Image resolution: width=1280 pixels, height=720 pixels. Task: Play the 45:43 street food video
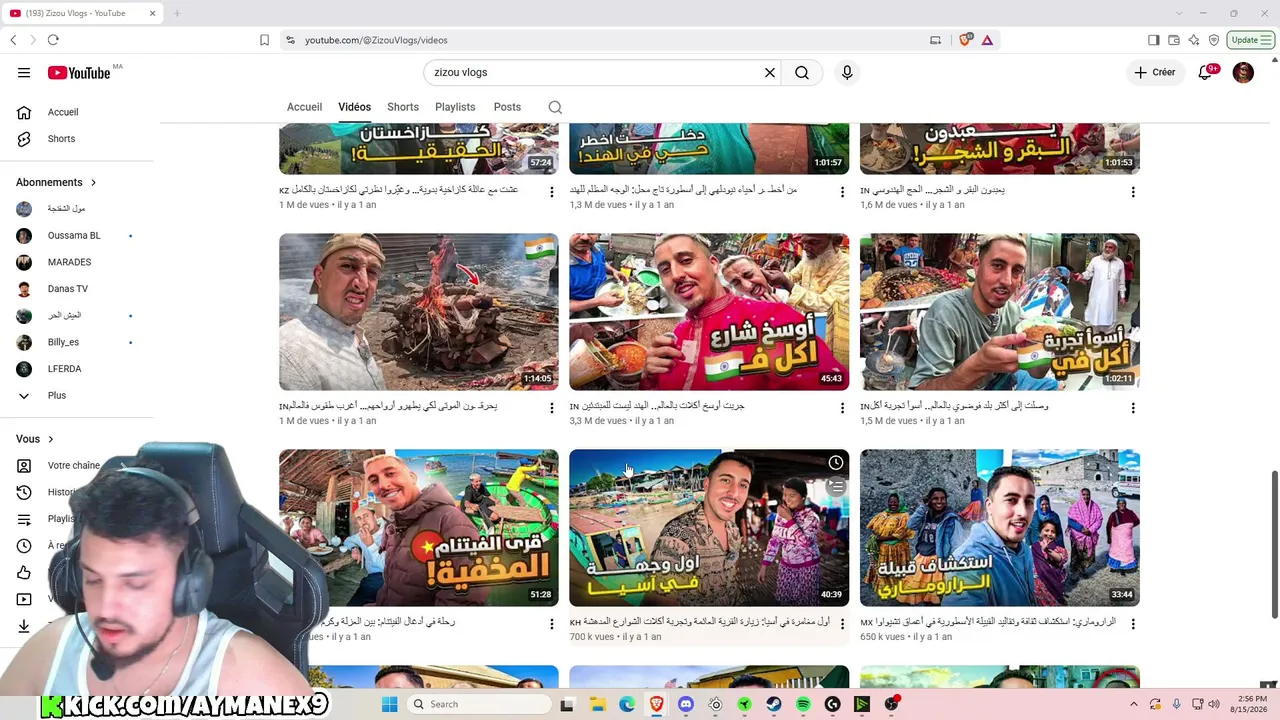[x=709, y=312]
